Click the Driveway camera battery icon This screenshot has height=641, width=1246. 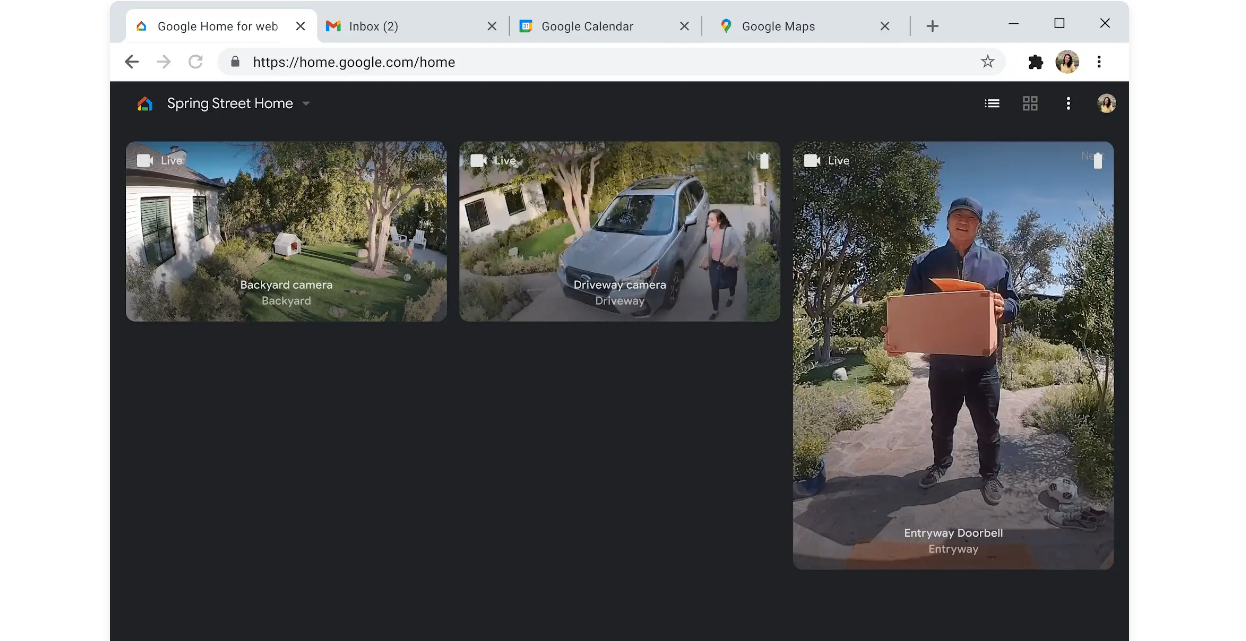pyautogui.click(x=765, y=161)
